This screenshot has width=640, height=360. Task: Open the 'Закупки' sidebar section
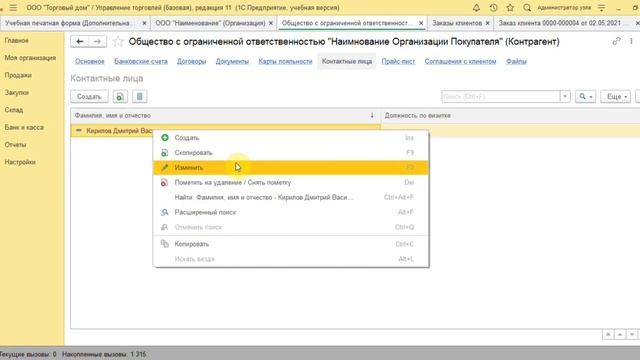pos(17,93)
